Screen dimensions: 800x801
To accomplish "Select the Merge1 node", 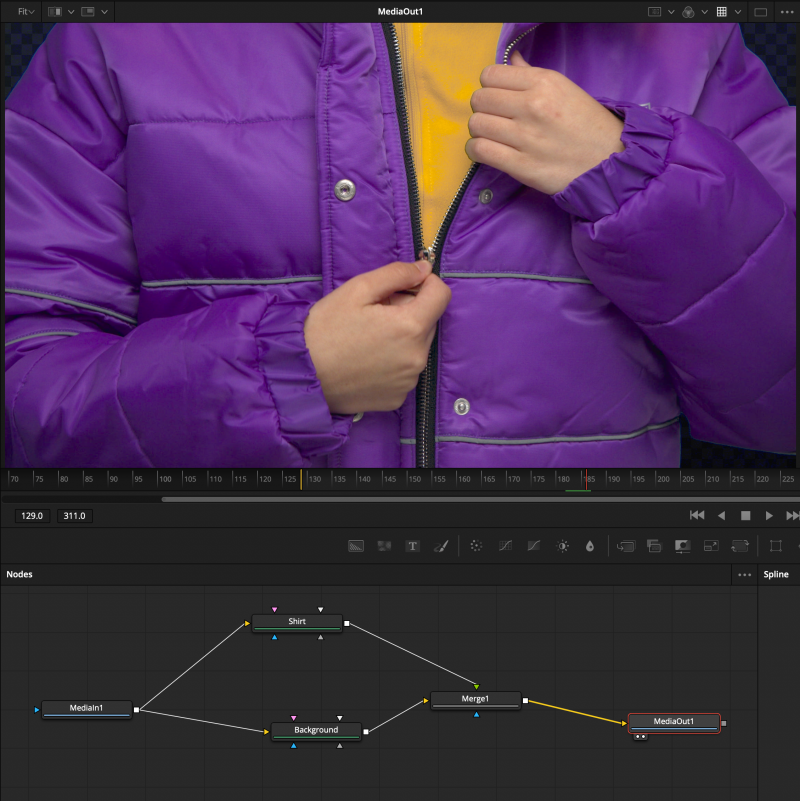I will [476, 699].
